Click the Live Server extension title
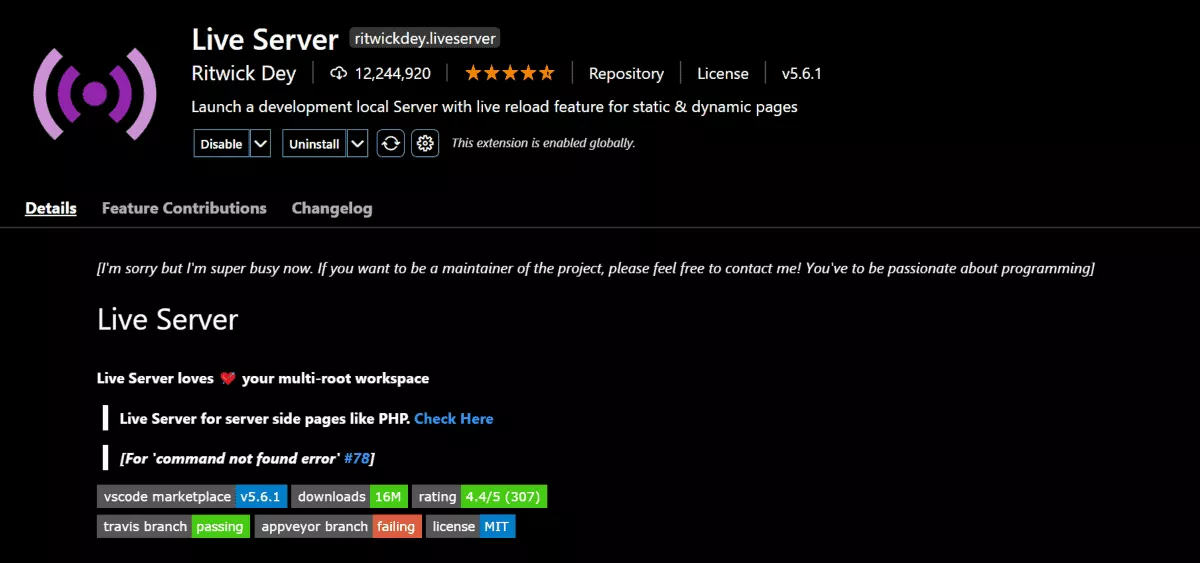The width and height of the screenshot is (1200, 563). click(x=265, y=39)
